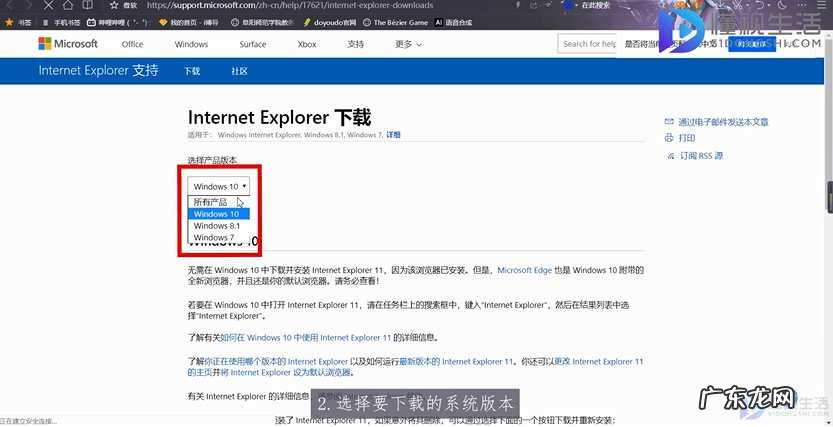Click 通过电子邮件发送本文章 link
Viewport: 833px width, 427px height.
click(x=723, y=122)
